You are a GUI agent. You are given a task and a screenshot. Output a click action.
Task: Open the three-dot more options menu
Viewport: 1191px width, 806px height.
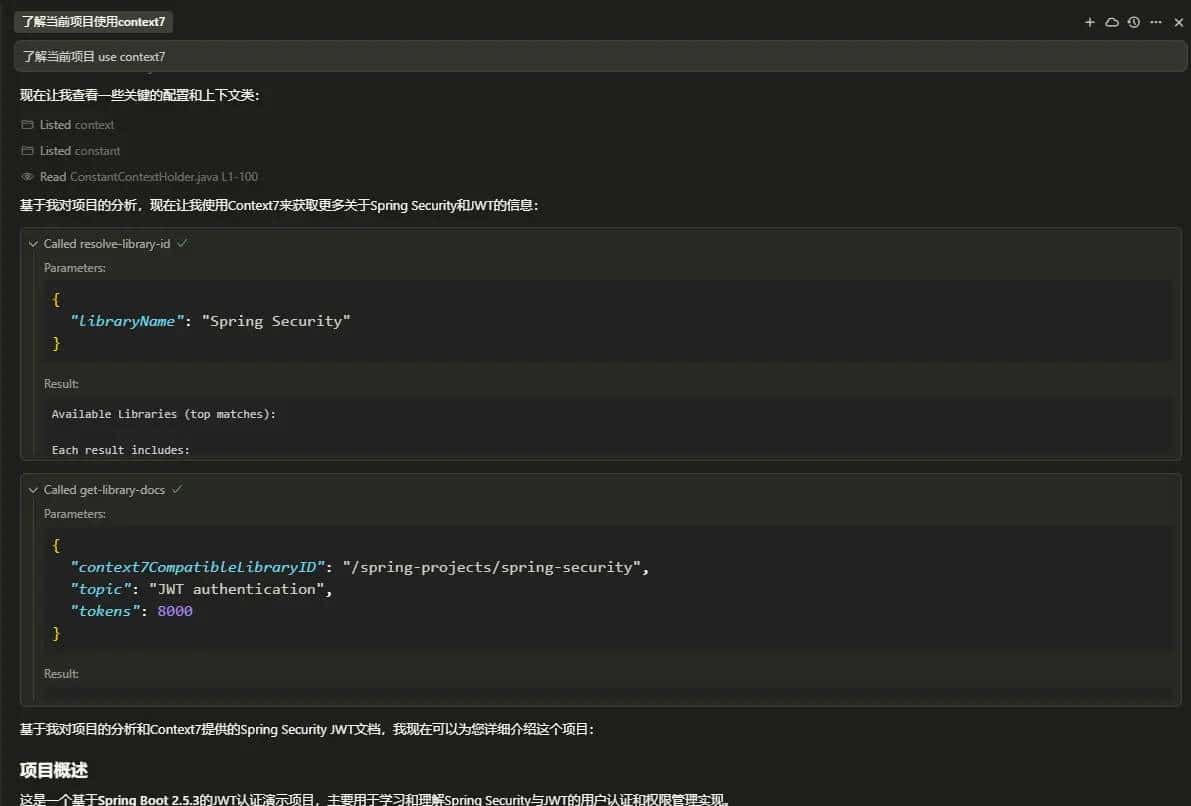tap(1155, 22)
